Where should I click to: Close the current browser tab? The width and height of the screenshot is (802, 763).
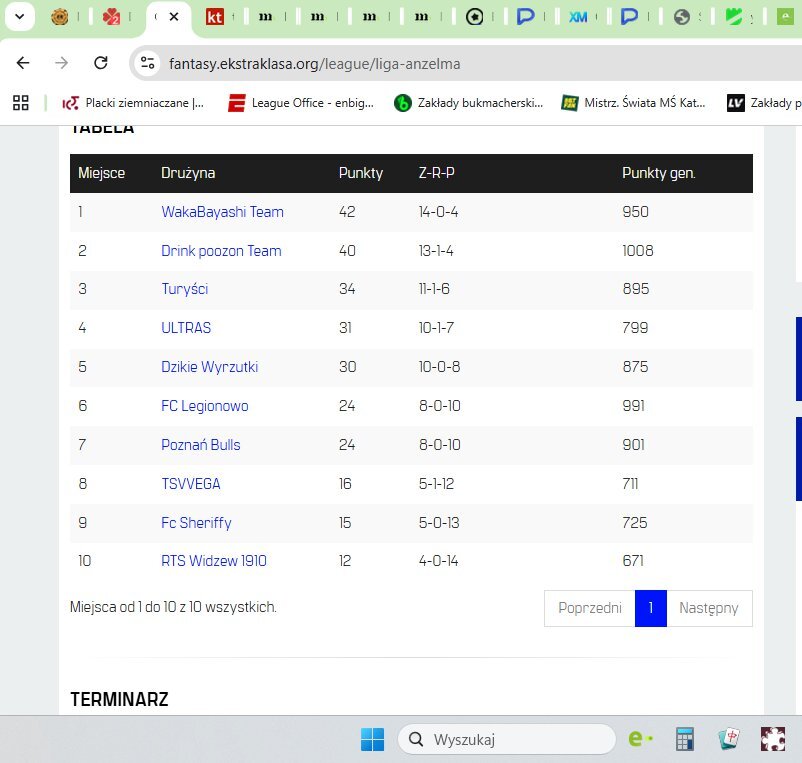click(x=174, y=17)
